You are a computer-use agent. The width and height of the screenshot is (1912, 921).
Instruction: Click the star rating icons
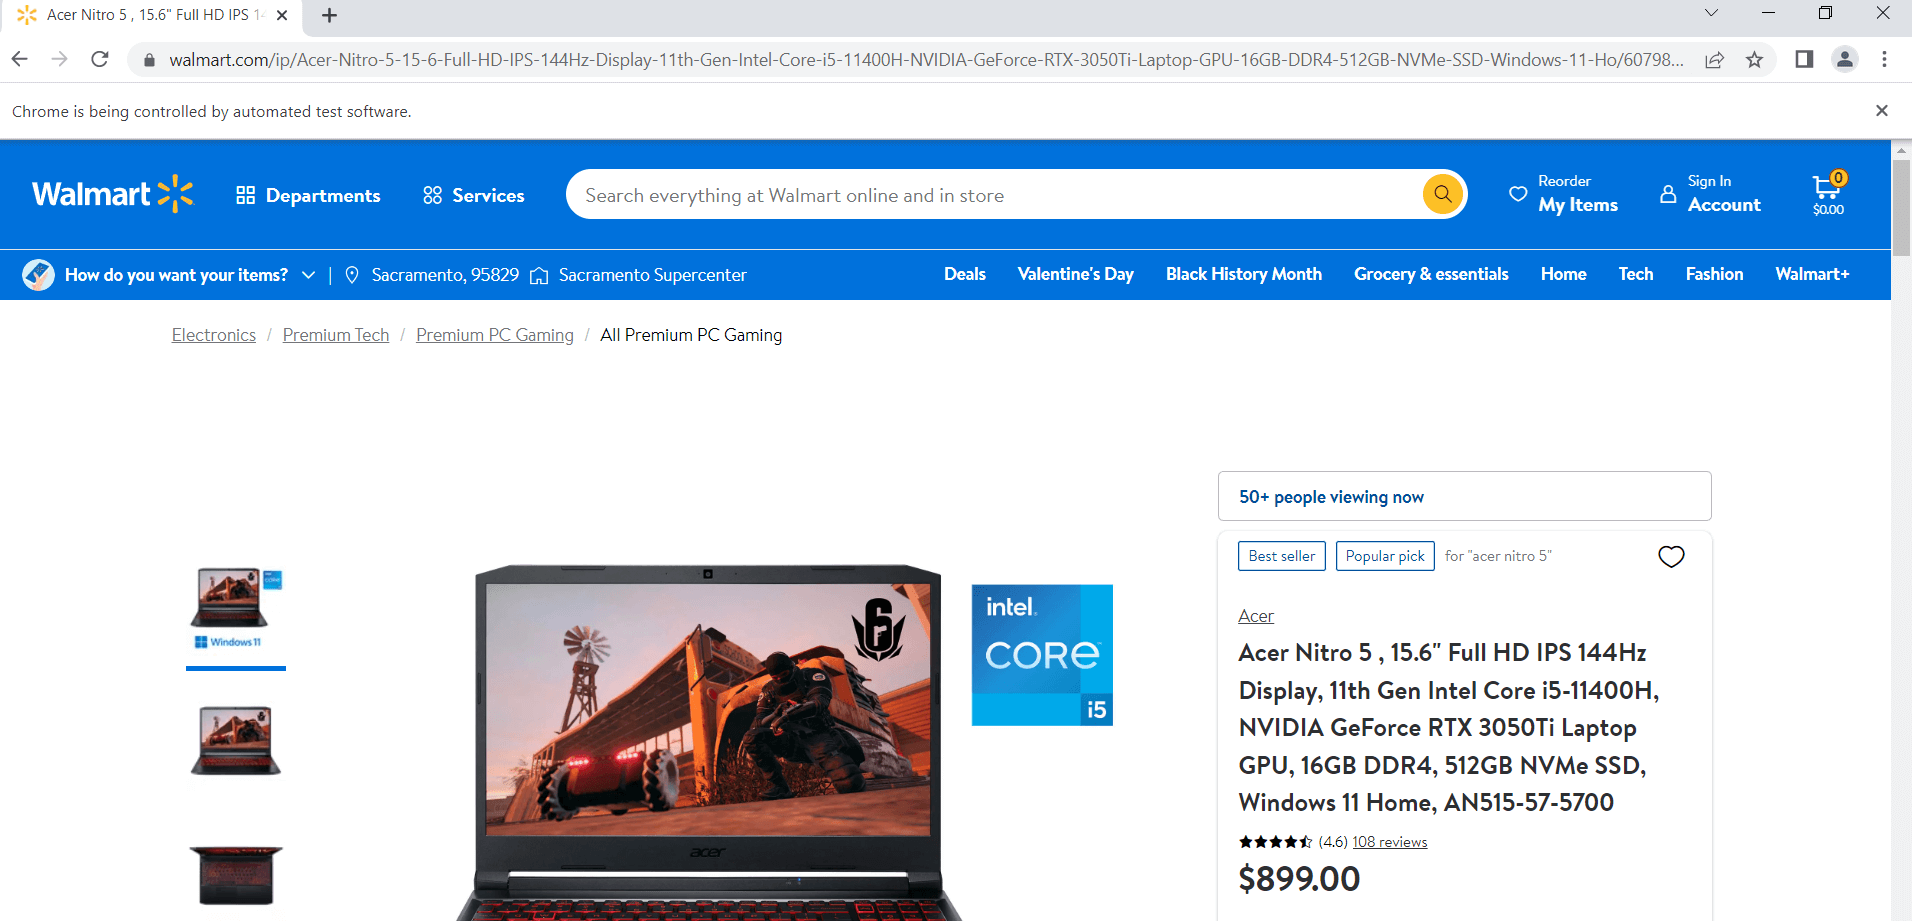pos(1275,842)
